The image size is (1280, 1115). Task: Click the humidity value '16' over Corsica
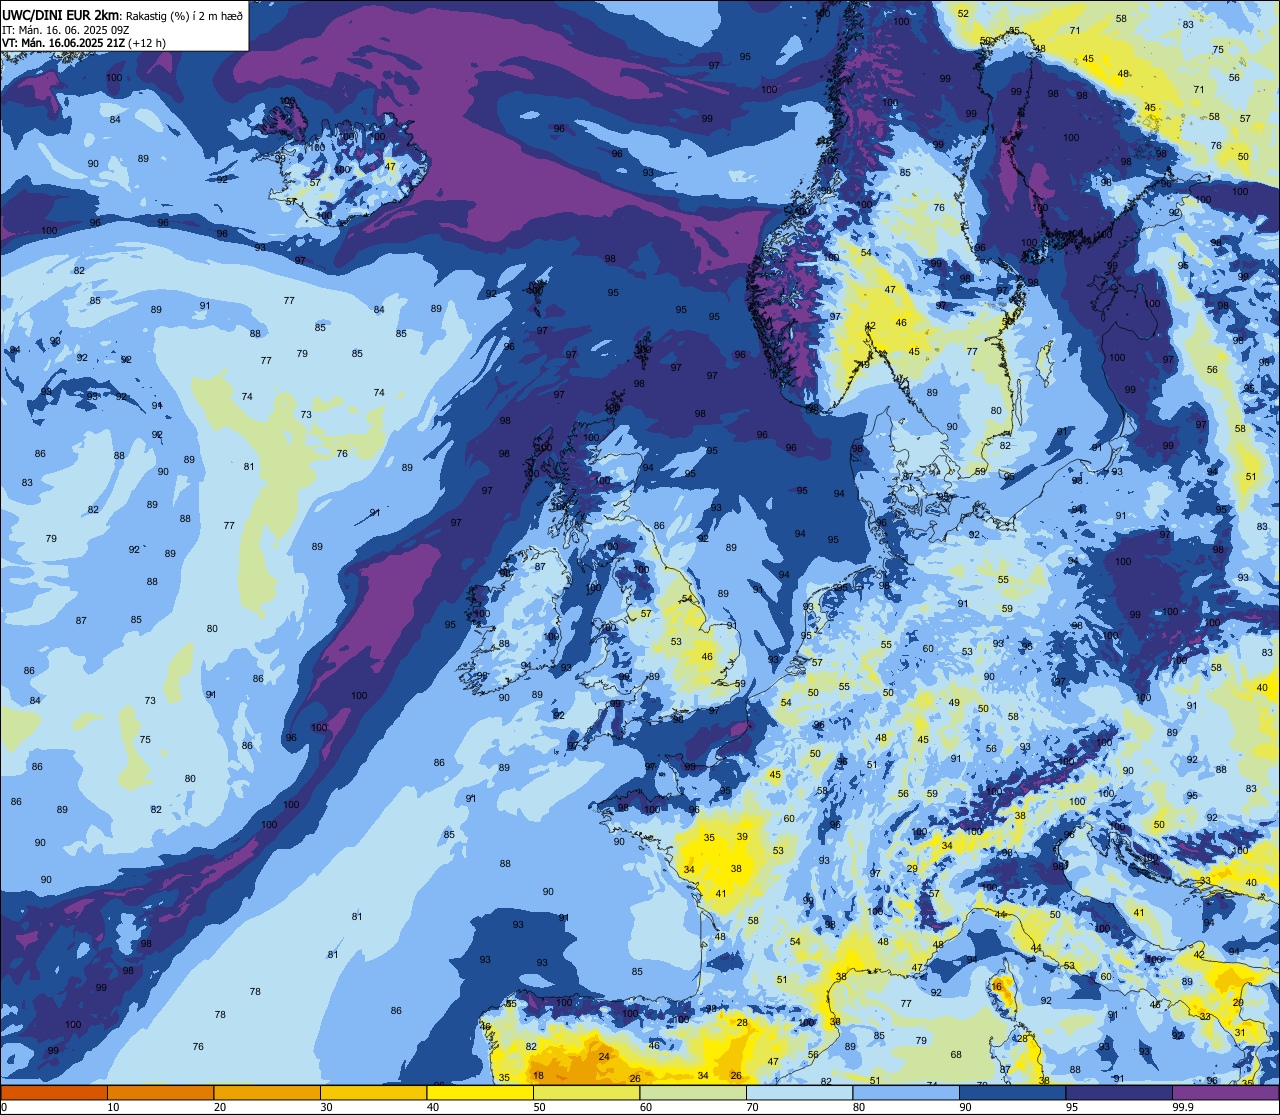tap(997, 986)
